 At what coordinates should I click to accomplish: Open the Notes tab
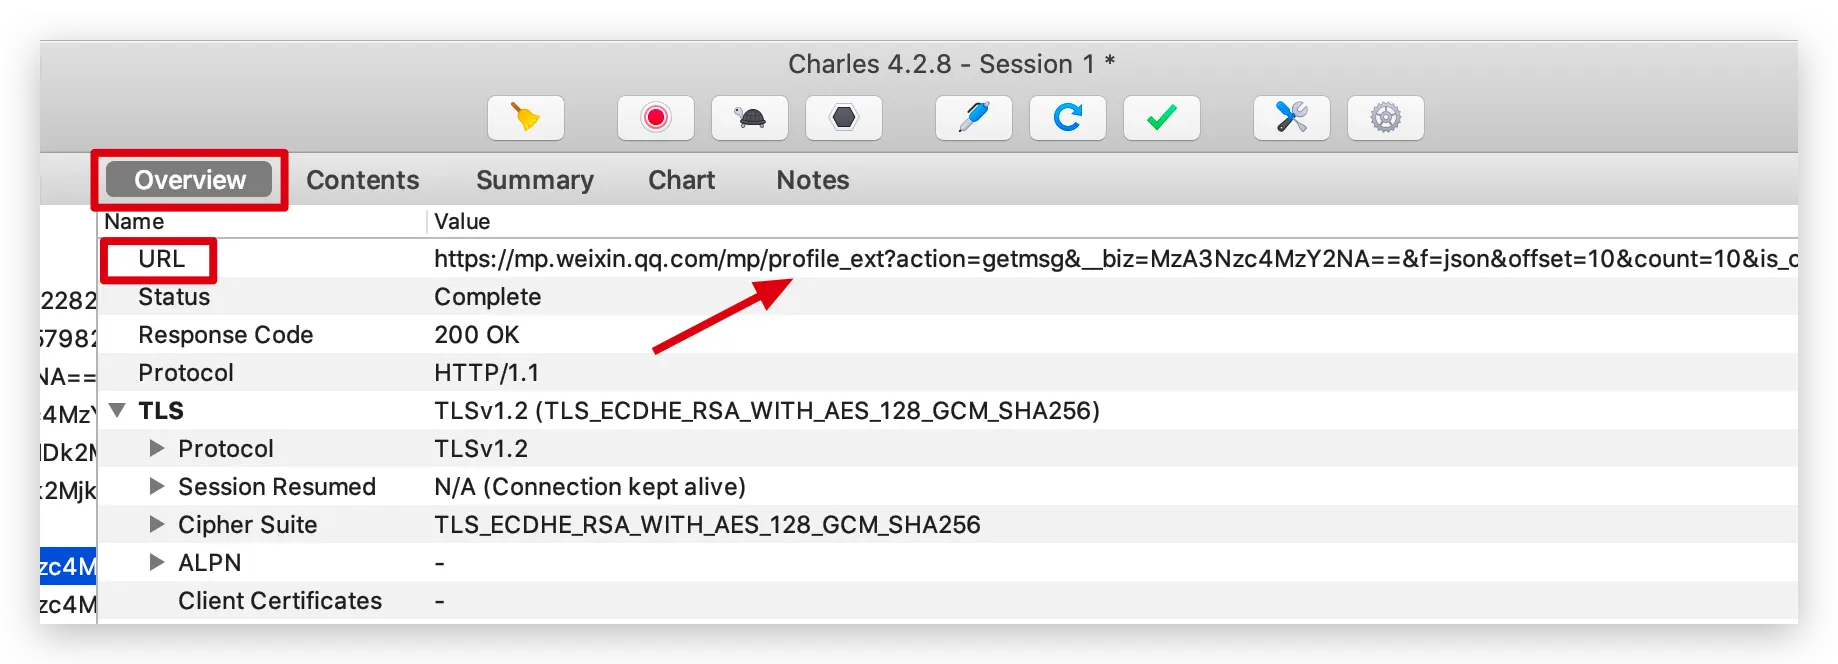tap(813, 180)
